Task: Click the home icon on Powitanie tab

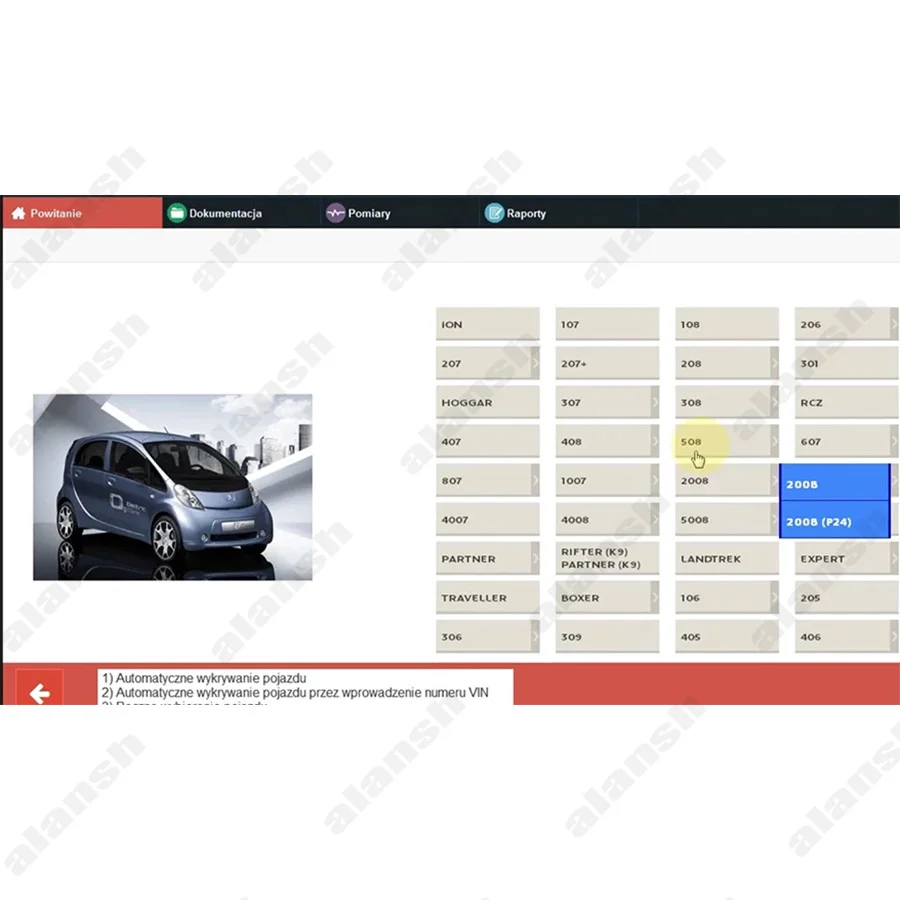Action: (18, 213)
